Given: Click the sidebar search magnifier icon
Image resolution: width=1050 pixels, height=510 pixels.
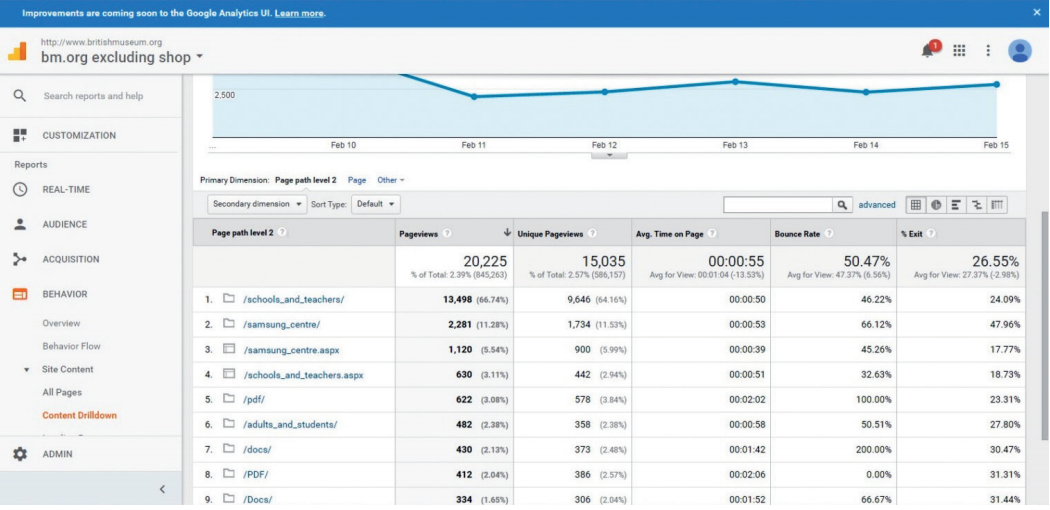Looking at the screenshot, I should 20,96.
